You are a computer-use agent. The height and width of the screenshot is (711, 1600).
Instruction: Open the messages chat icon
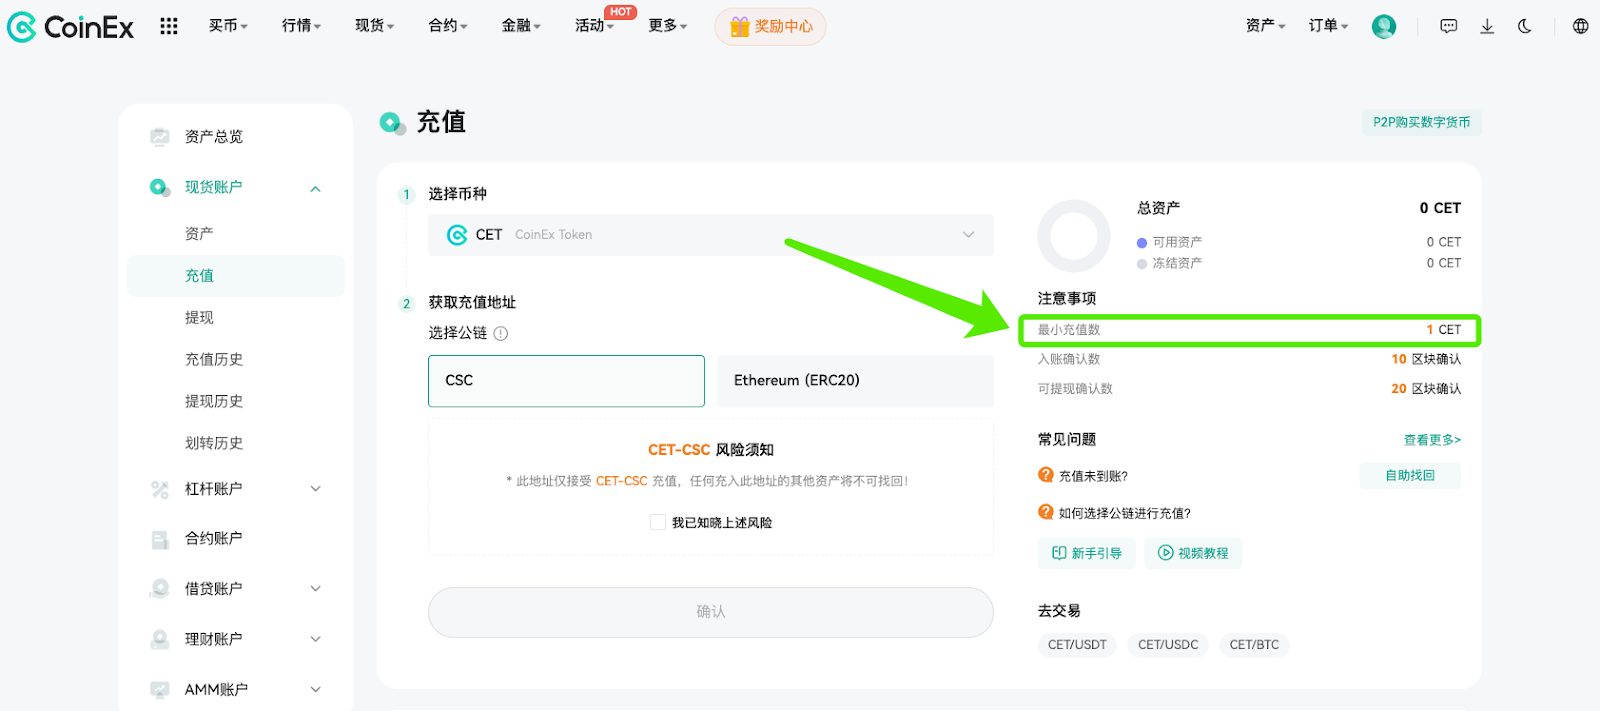[1448, 26]
